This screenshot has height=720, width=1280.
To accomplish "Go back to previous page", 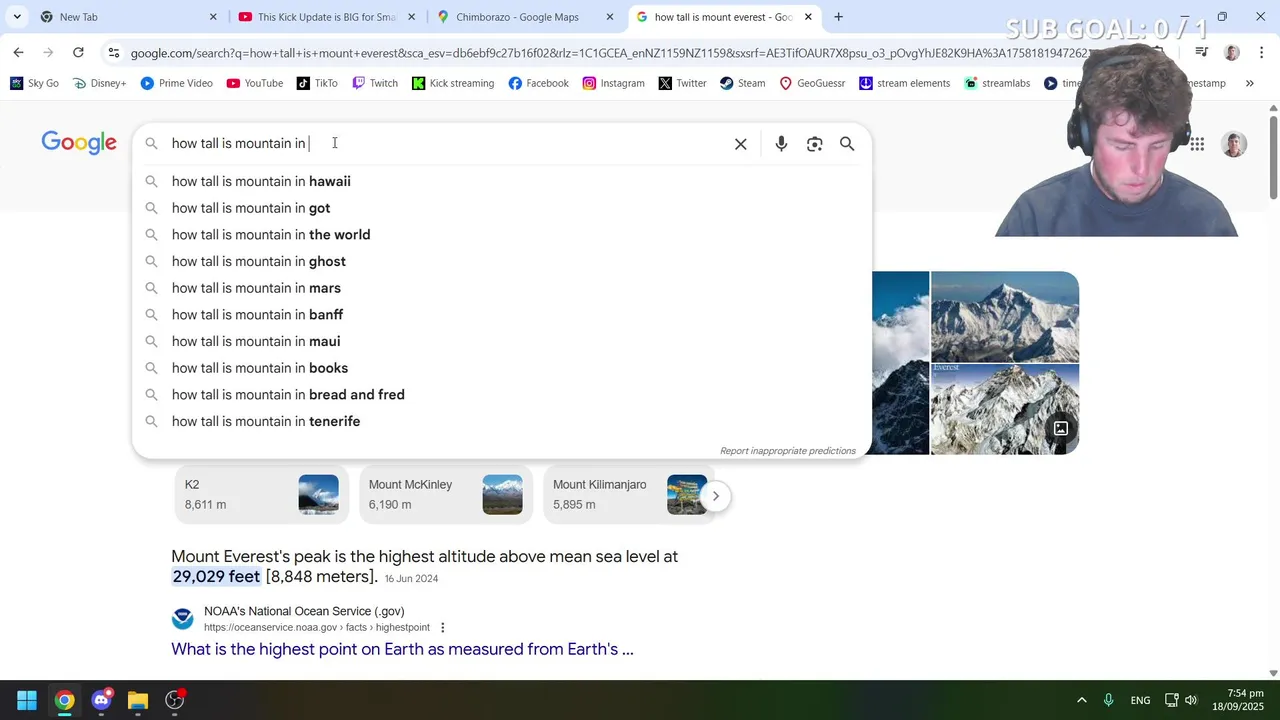I will click(x=18, y=52).
